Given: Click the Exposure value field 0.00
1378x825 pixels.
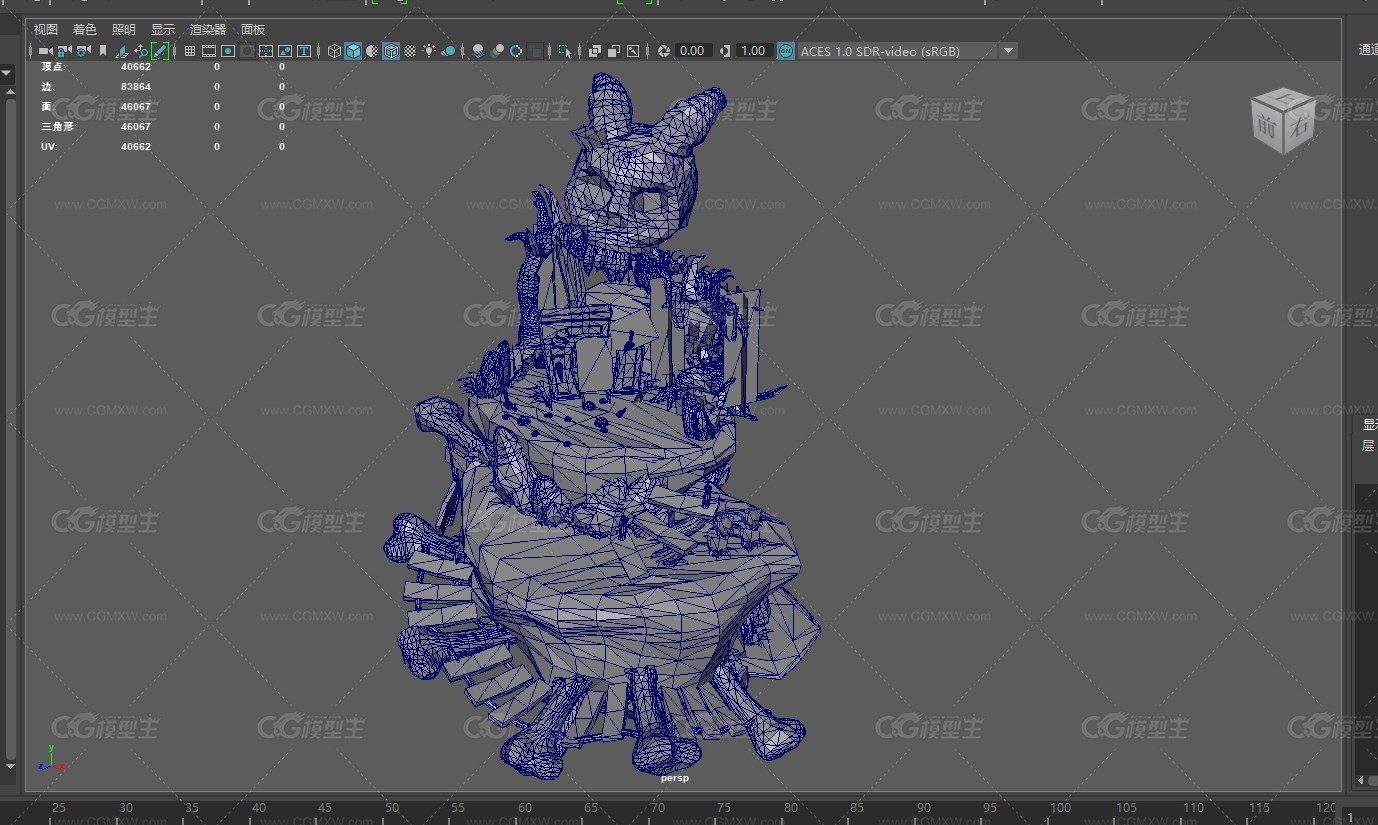Looking at the screenshot, I should pyautogui.click(x=693, y=51).
